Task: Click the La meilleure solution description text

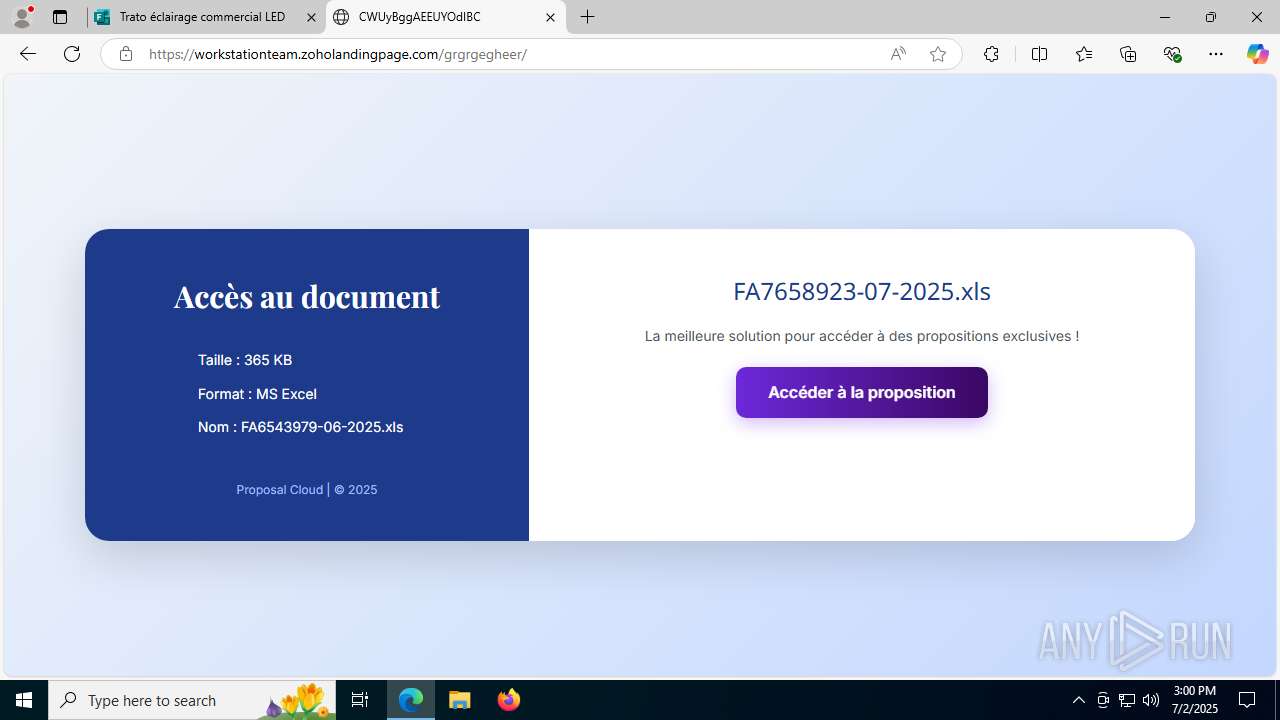Action: tap(862, 336)
